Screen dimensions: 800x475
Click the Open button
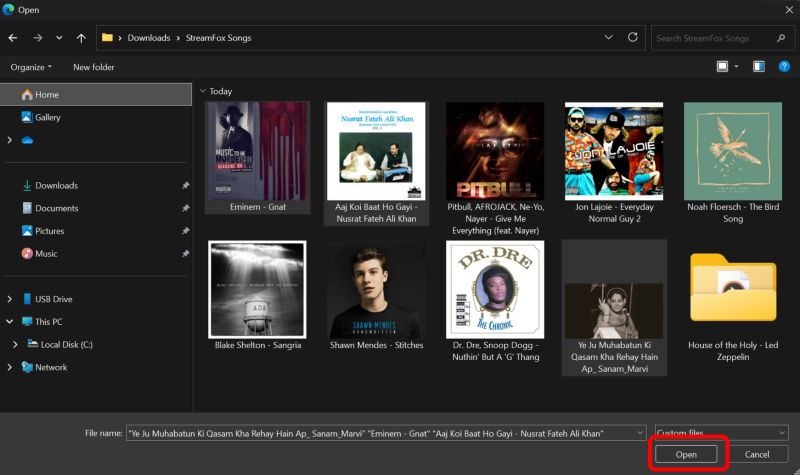click(687, 454)
